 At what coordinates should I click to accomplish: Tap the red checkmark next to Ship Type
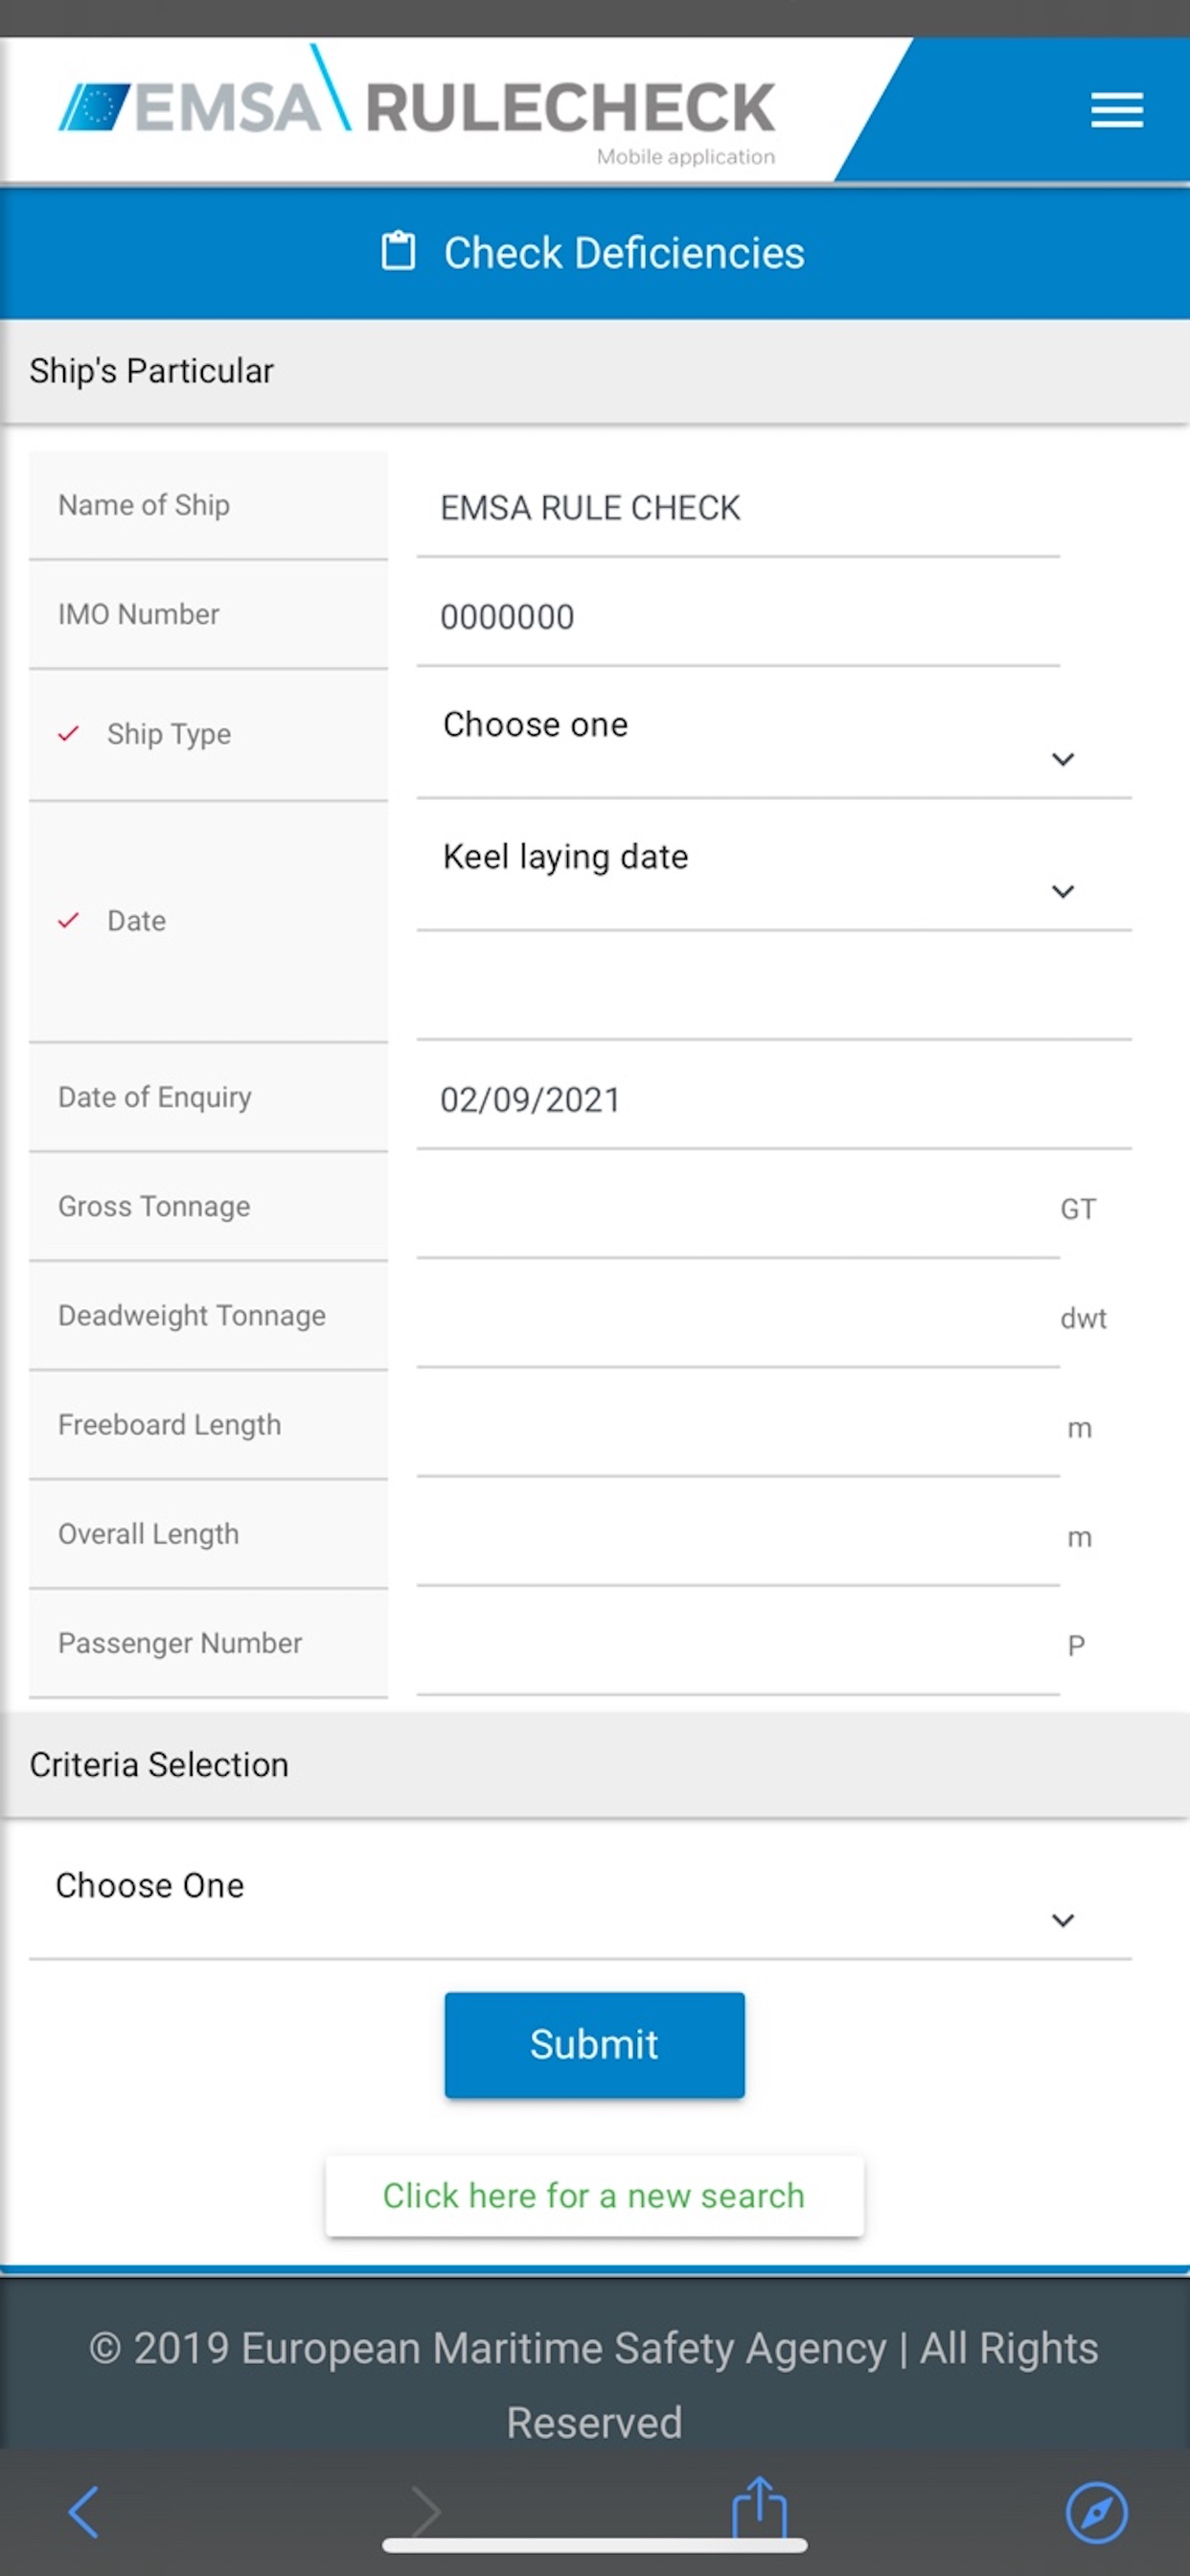pos(68,733)
